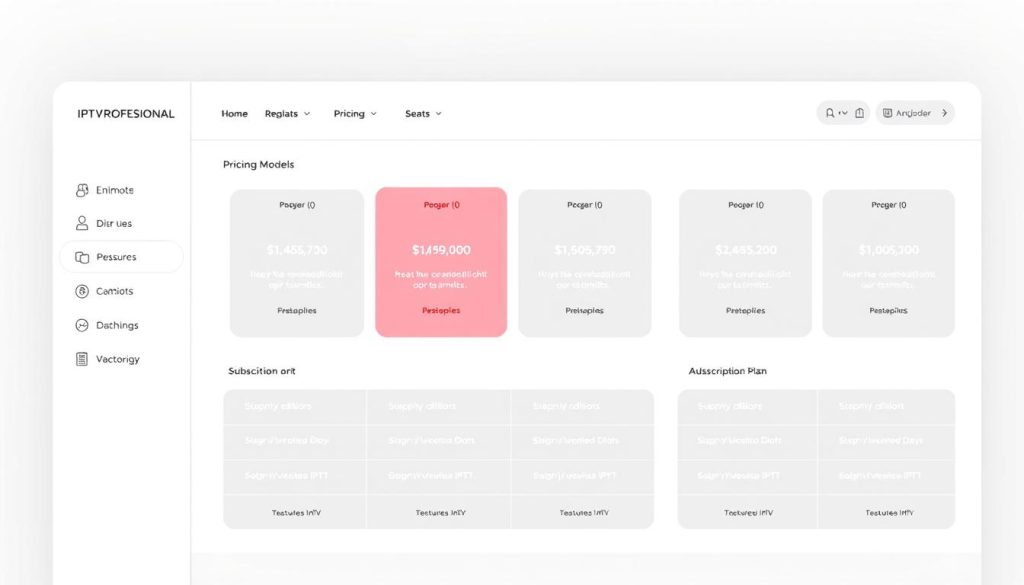The height and width of the screenshot is (585, 1024).
Task: Select the highlighted pink $1,499,000 pricing card
Action: click(x=441, y=262)
